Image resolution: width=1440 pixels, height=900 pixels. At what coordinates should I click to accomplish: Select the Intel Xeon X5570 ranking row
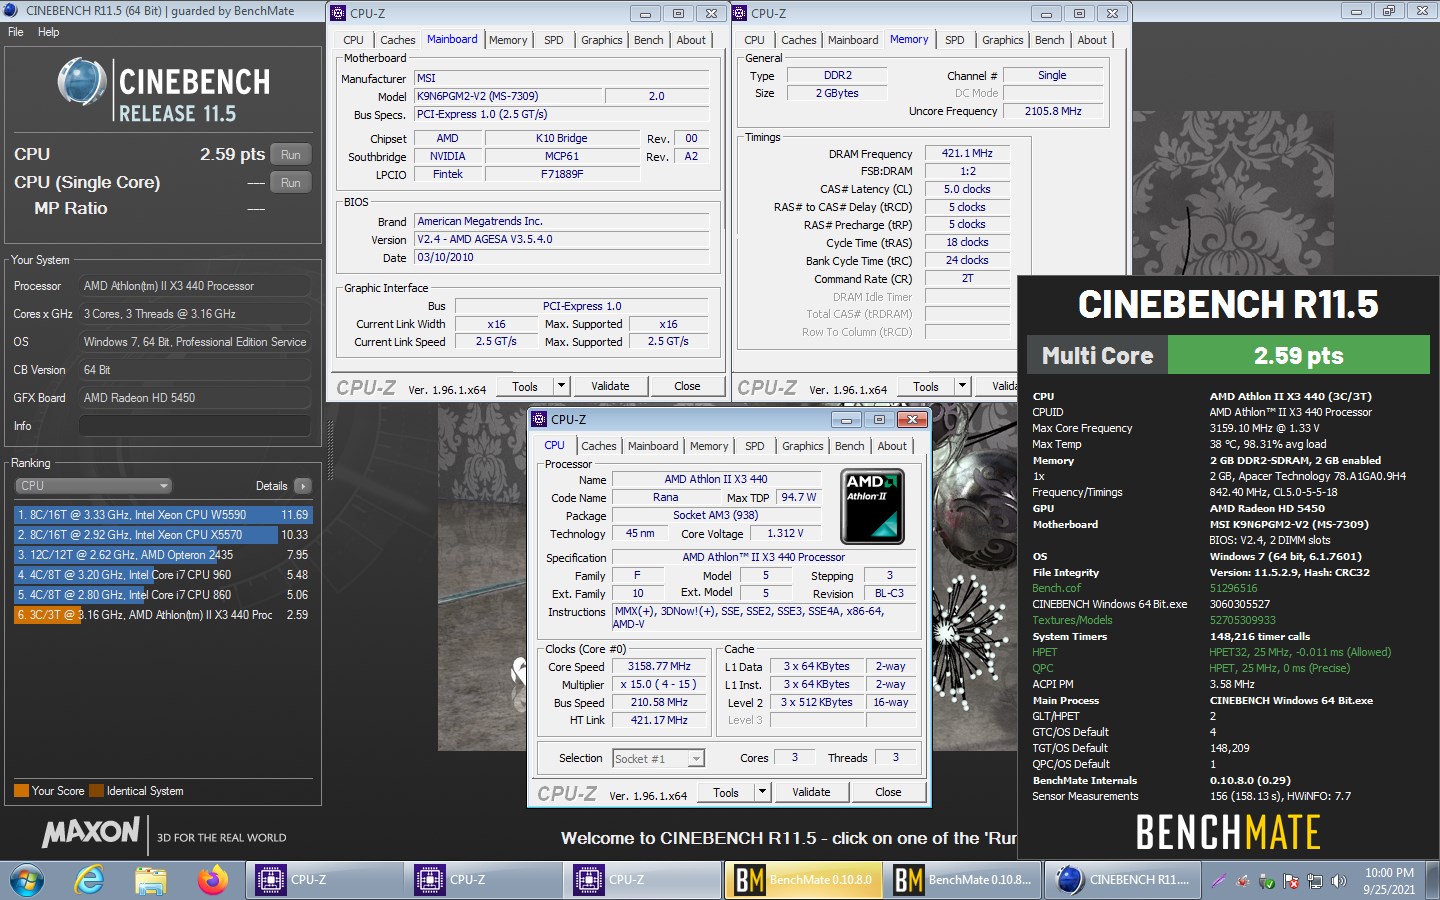coord(163,535)
